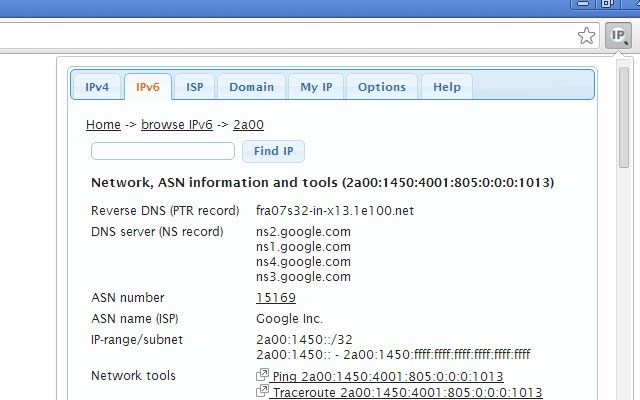Go to the Domain tab
The image size is (640, 400).
point(251,87)
